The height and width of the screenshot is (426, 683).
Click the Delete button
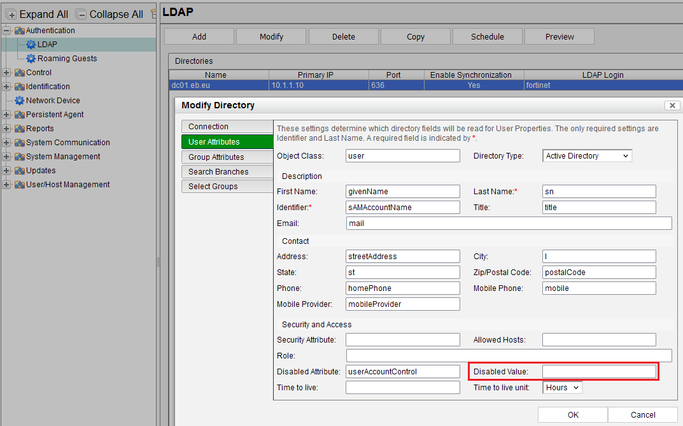pos(344,37)
